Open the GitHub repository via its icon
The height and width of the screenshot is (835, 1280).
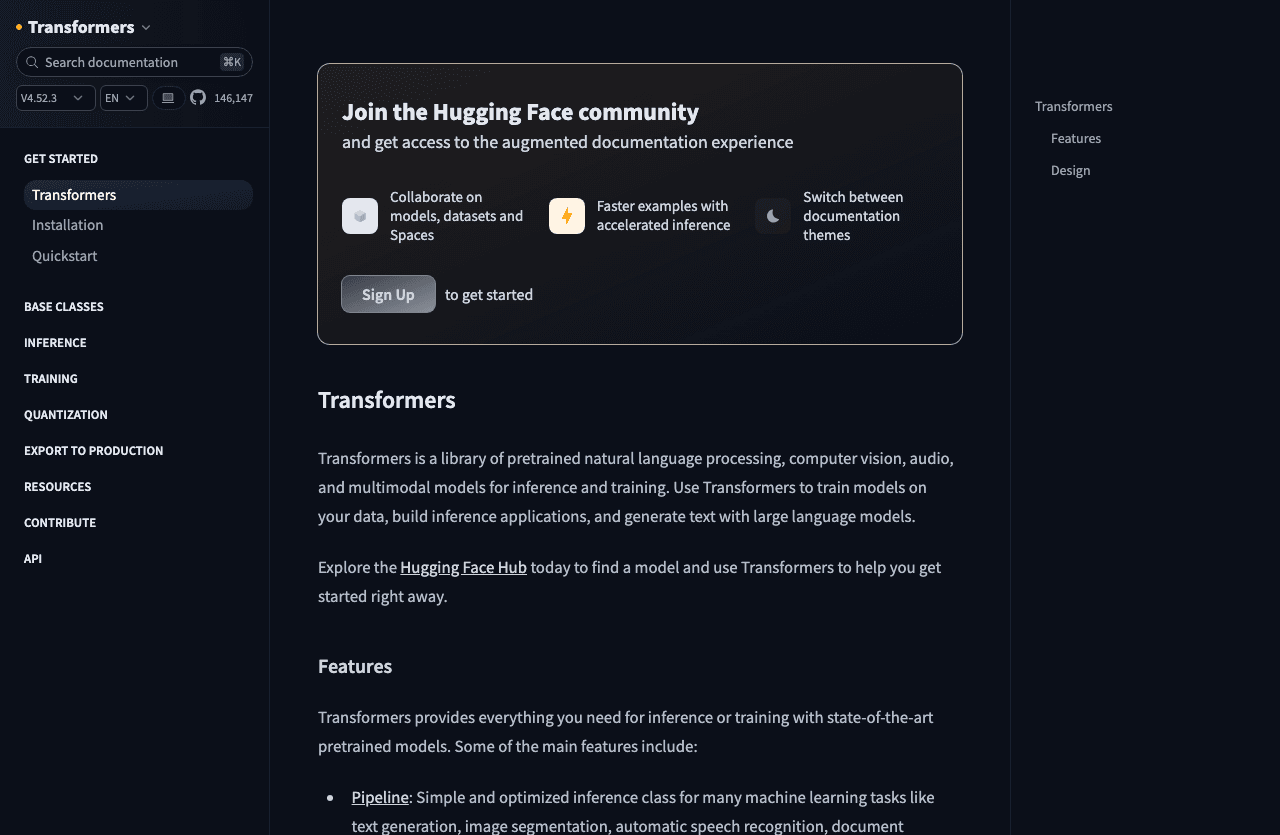click(x=197, y=97)
